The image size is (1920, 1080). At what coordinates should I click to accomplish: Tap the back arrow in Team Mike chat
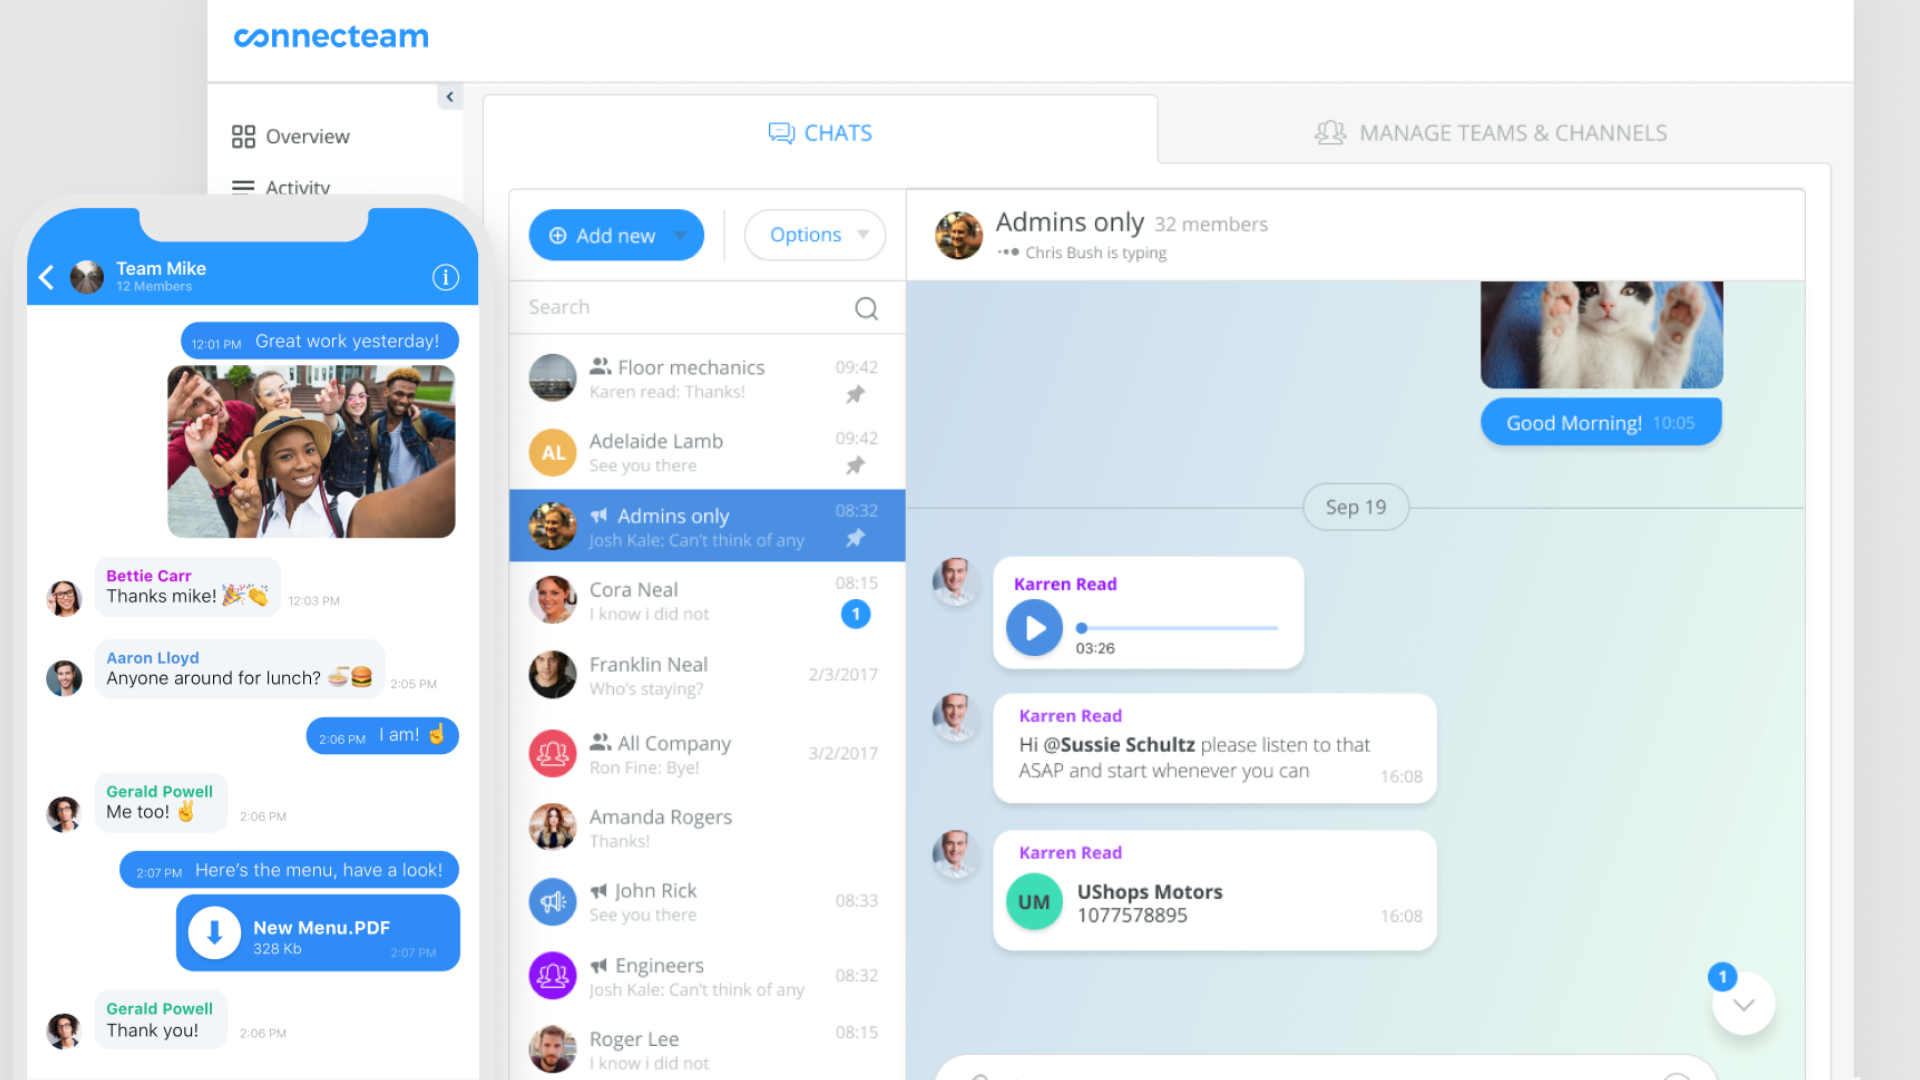pyautogui.click(x=45, y=277)
